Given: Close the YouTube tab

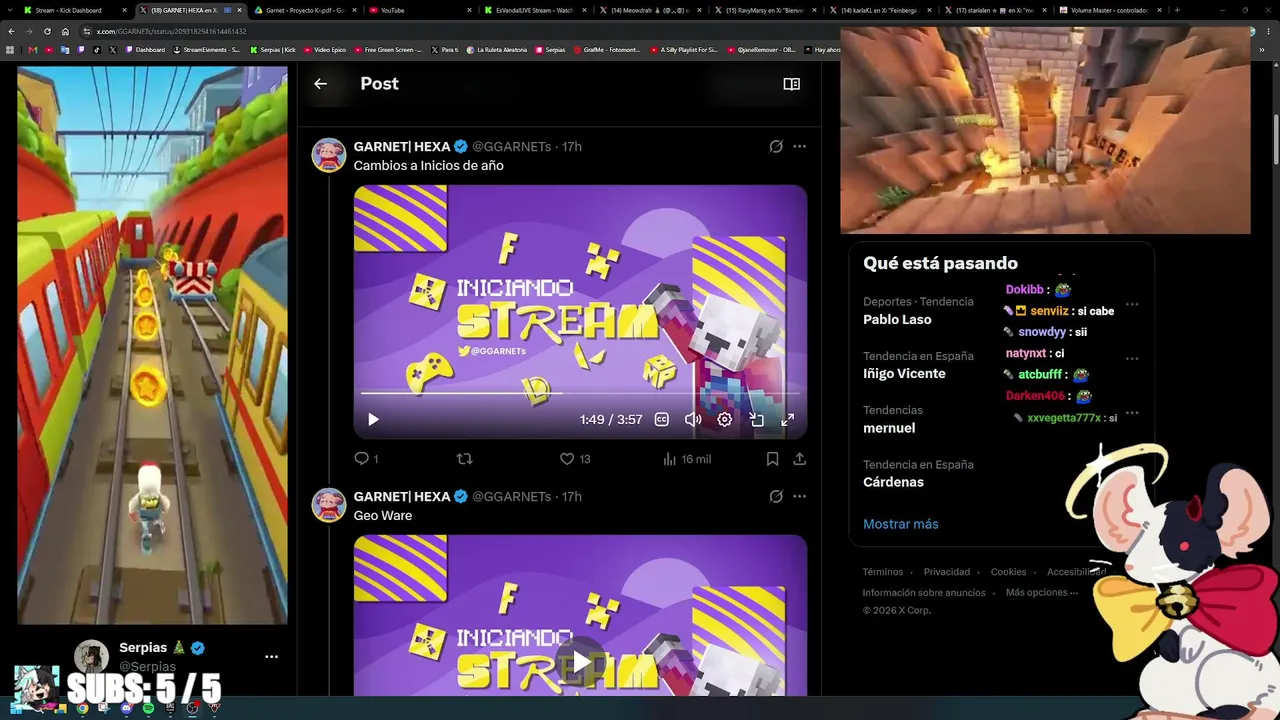Looking at the screenshot, I should (x=469, y=10).
